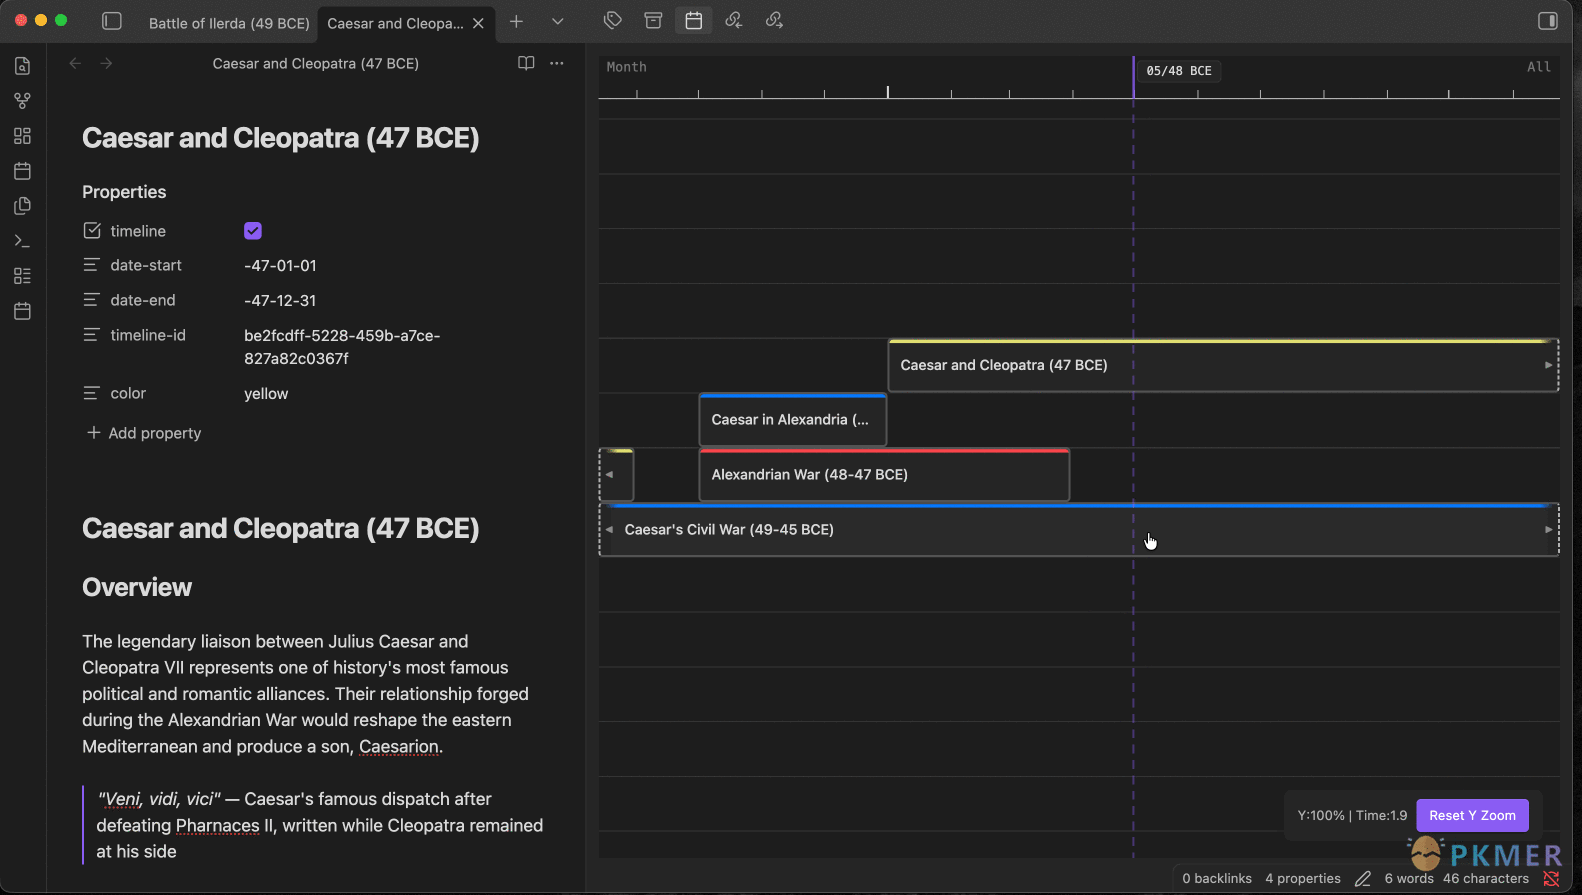Select All timeline scale
1582x895 pixels.
coord(1539,67)
